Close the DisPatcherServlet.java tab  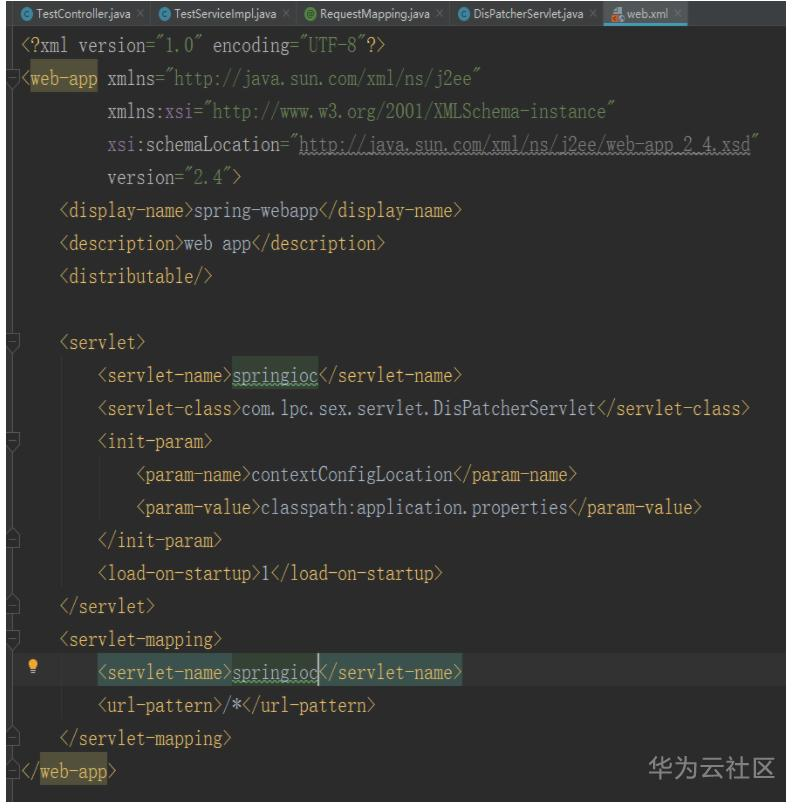[x=593, y=13]
